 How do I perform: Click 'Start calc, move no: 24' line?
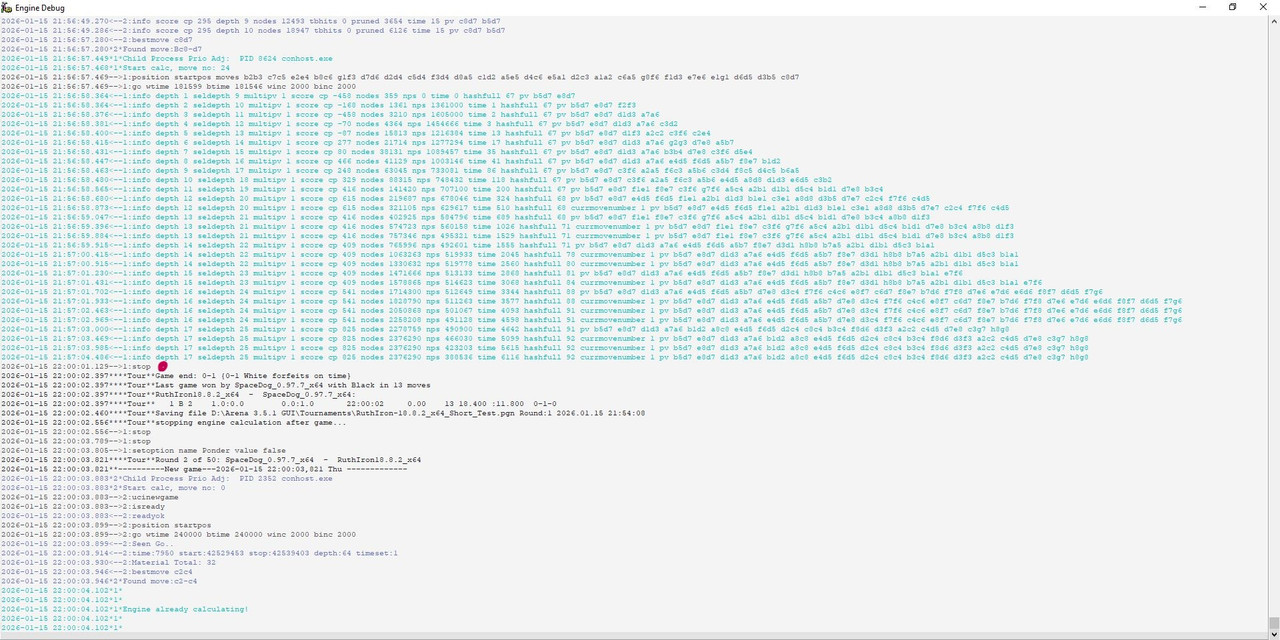pos(115,67)
